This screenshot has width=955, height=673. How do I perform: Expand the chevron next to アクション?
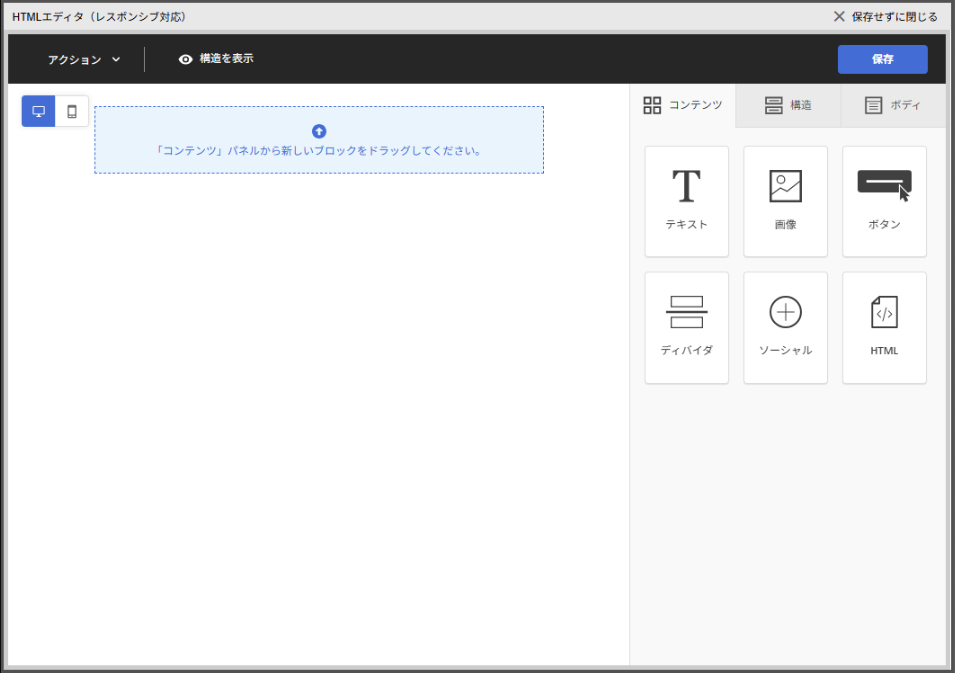116,60
